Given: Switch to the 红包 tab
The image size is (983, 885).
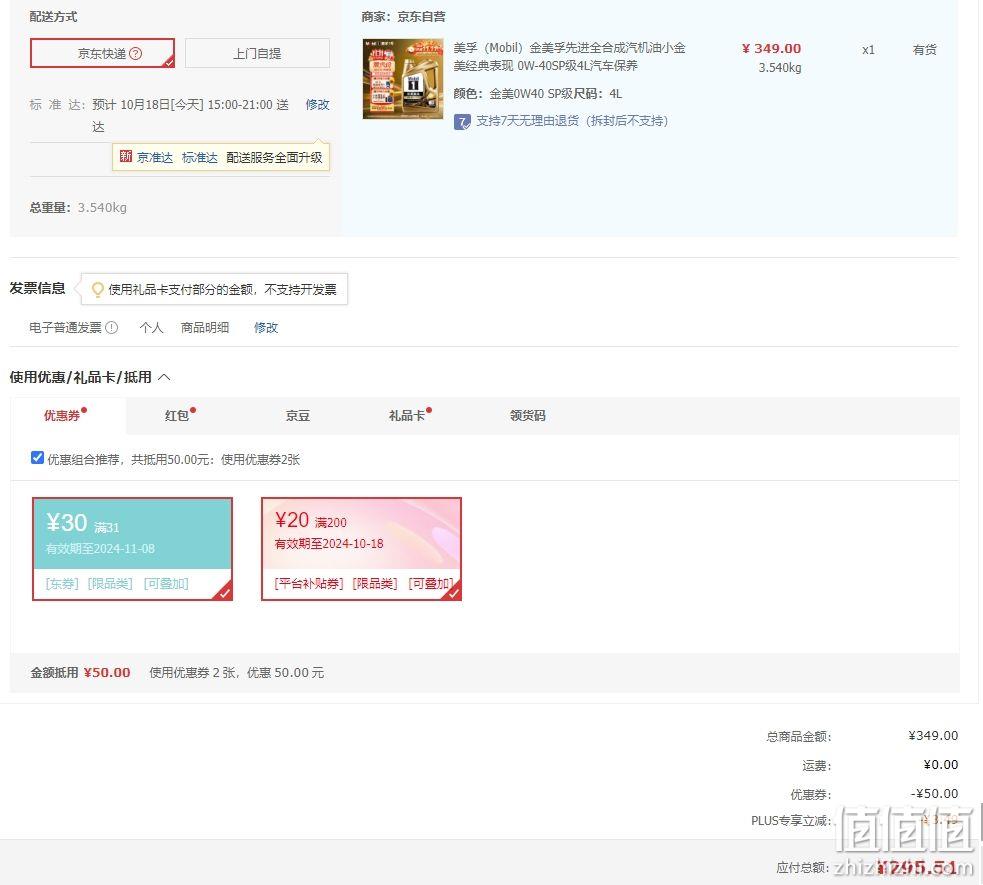Looking at the screenshot, I should pyautogui.click(x=177, y=416).
